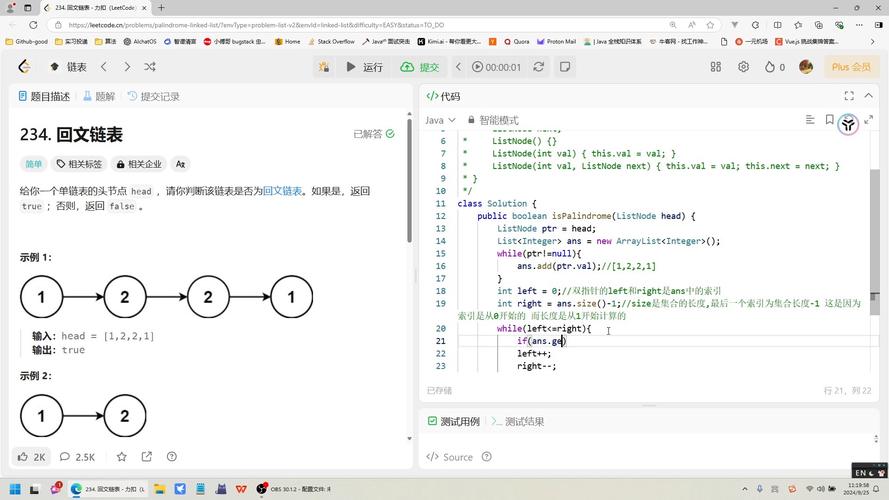Click the browser address bar
The width and height of the screenshot is (889, 500).
coord(363,25)
